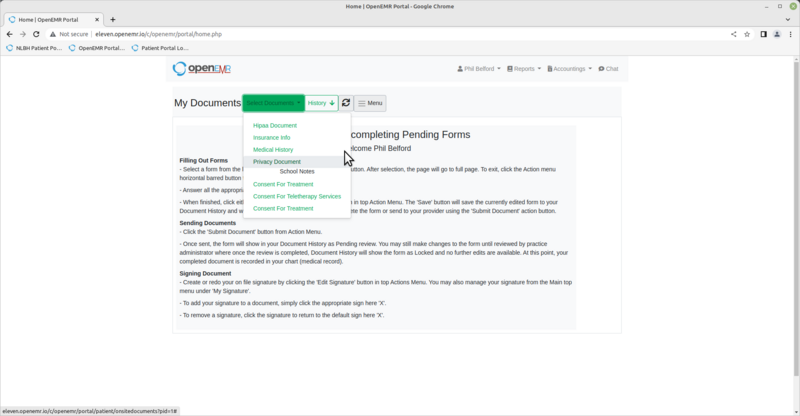Viewport: 800px width, 416px height.
Task: Click the School Notes heading
Action: coord(297,172)
